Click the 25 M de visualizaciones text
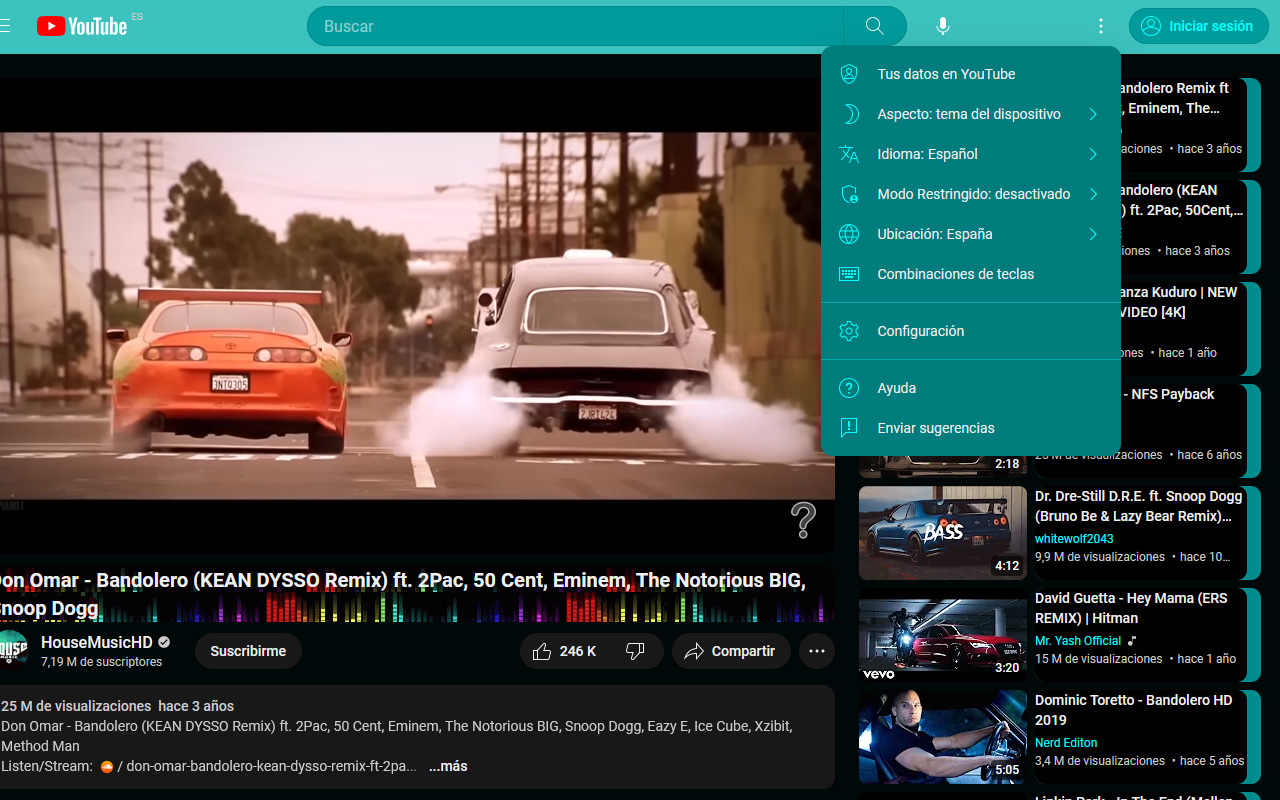 76,706
